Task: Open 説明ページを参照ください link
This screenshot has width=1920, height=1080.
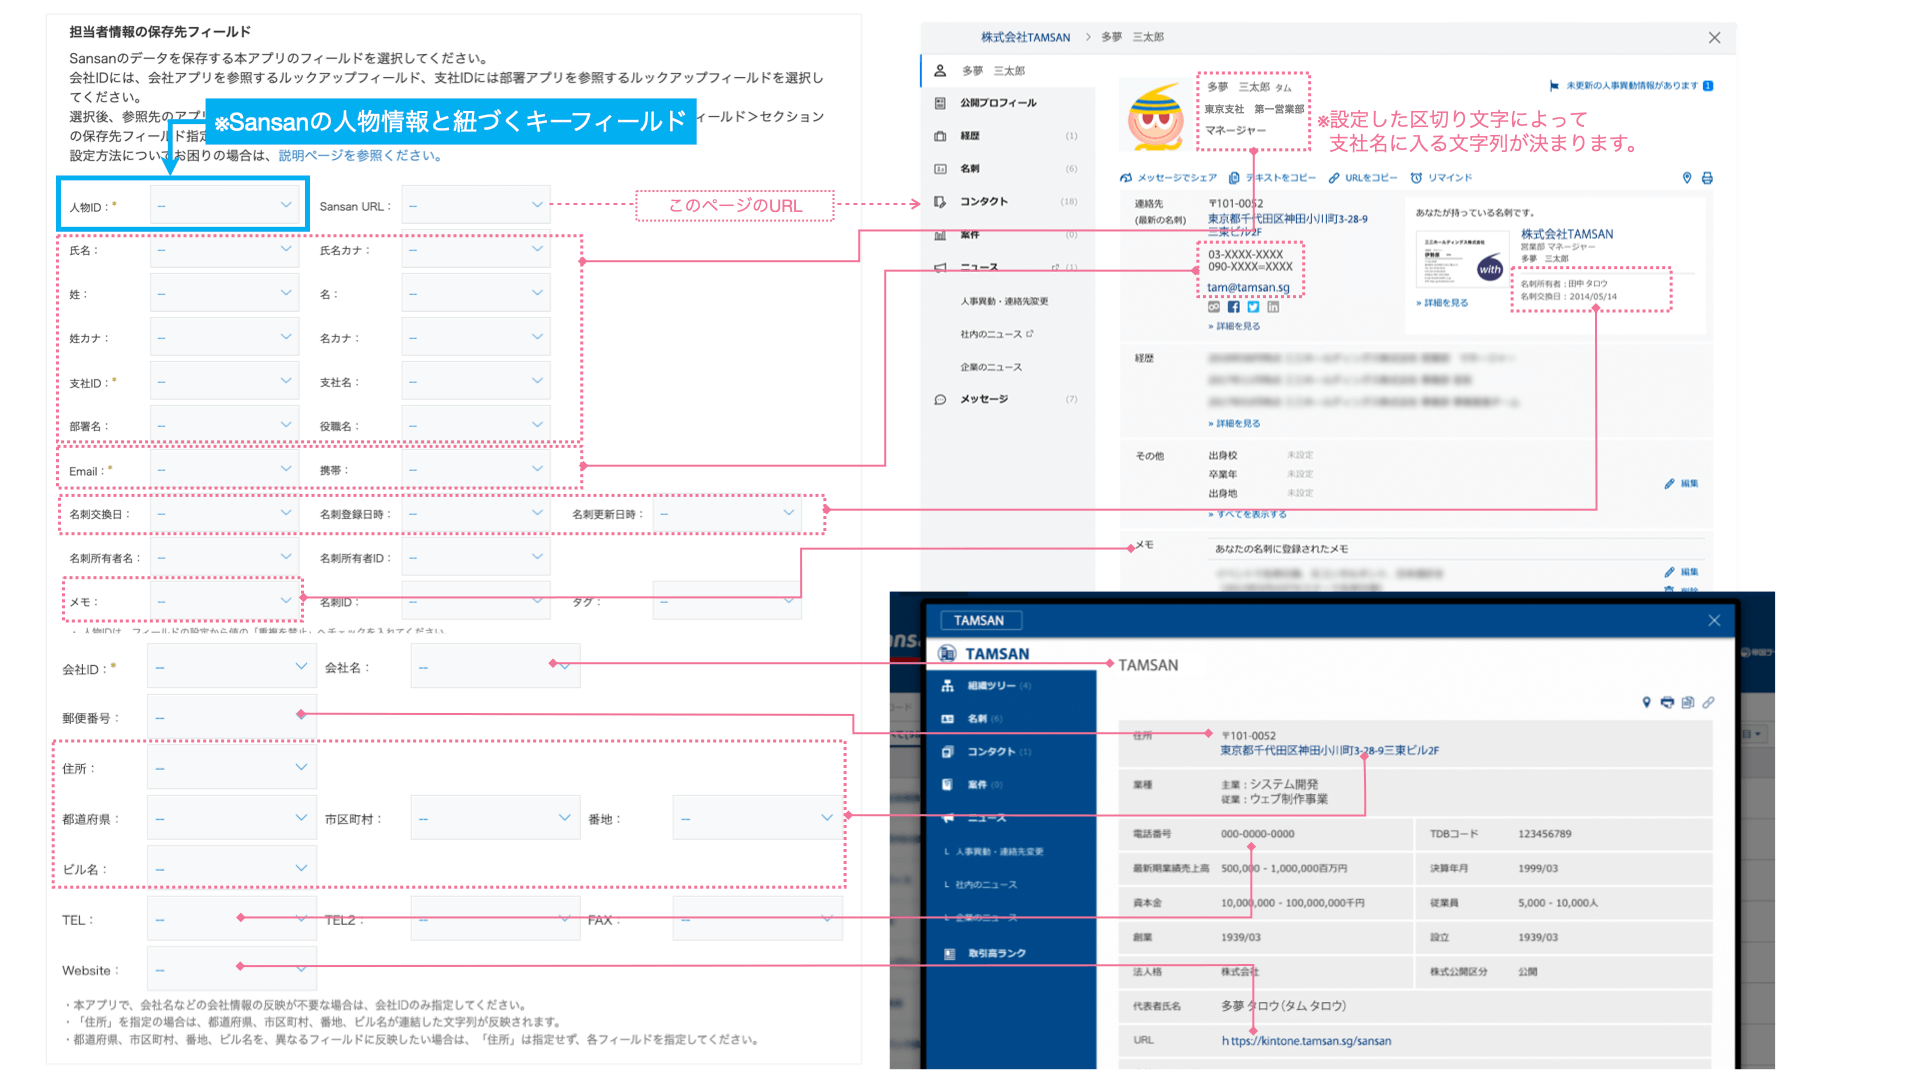Action: tap(359, 156)
